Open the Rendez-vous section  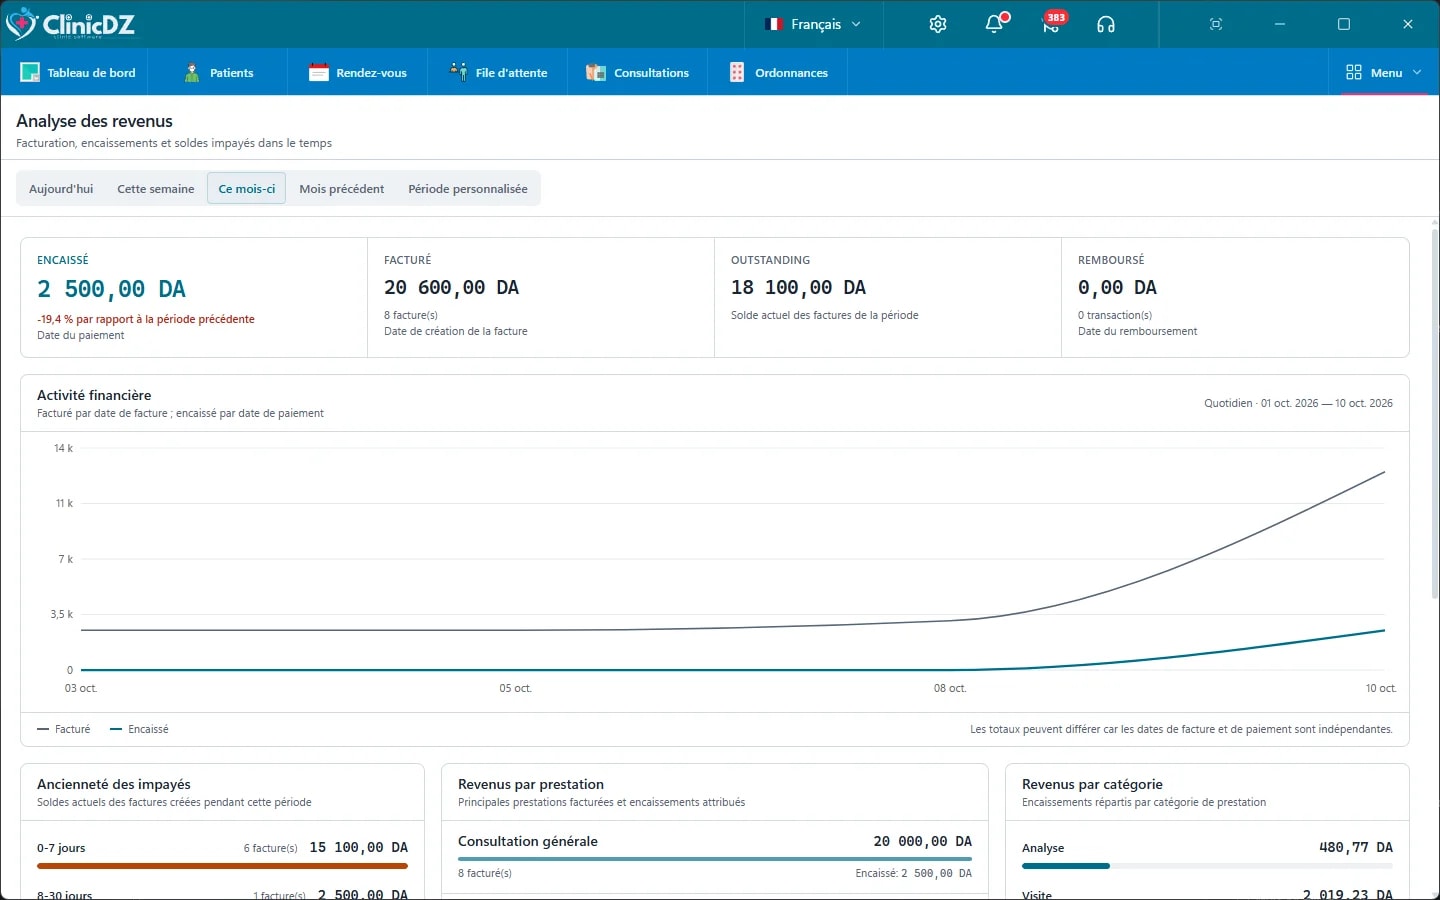coord(358,72)
